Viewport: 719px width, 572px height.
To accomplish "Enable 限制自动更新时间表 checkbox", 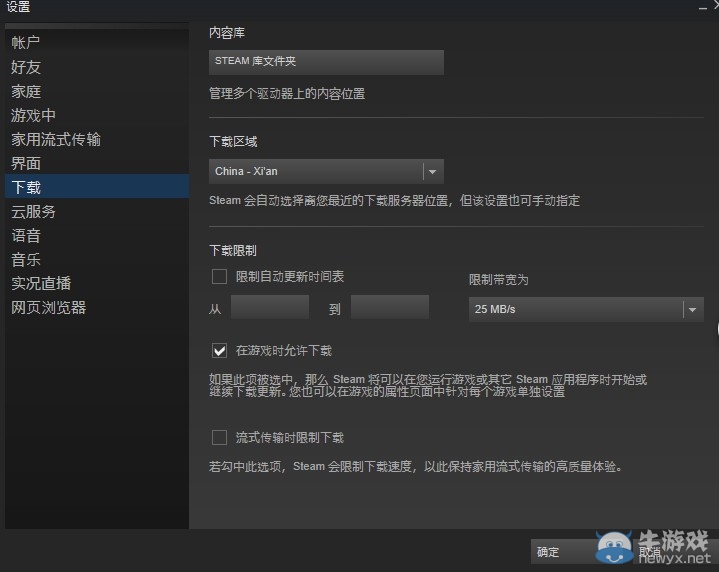I will [x=219, y=277].
